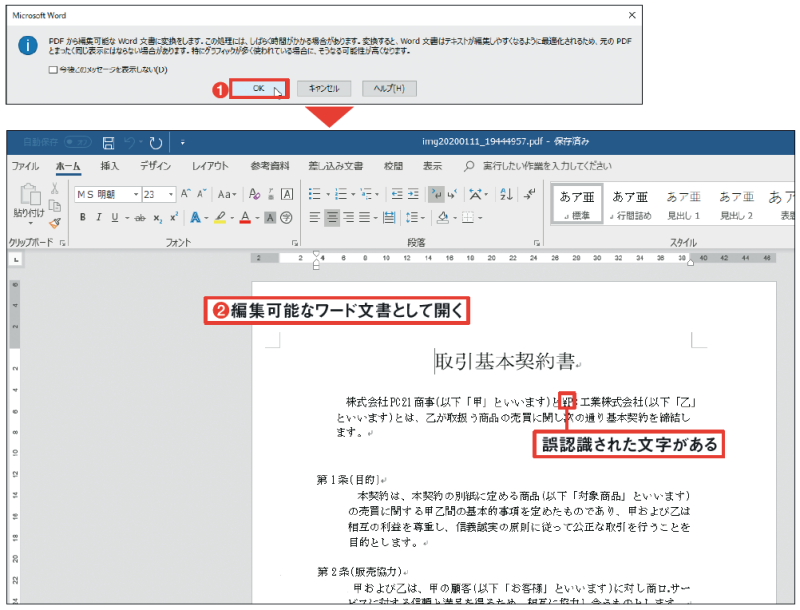Open the font size 23 dropdown
This screenshot has width=800, height=610.
[x=172, y=194]
